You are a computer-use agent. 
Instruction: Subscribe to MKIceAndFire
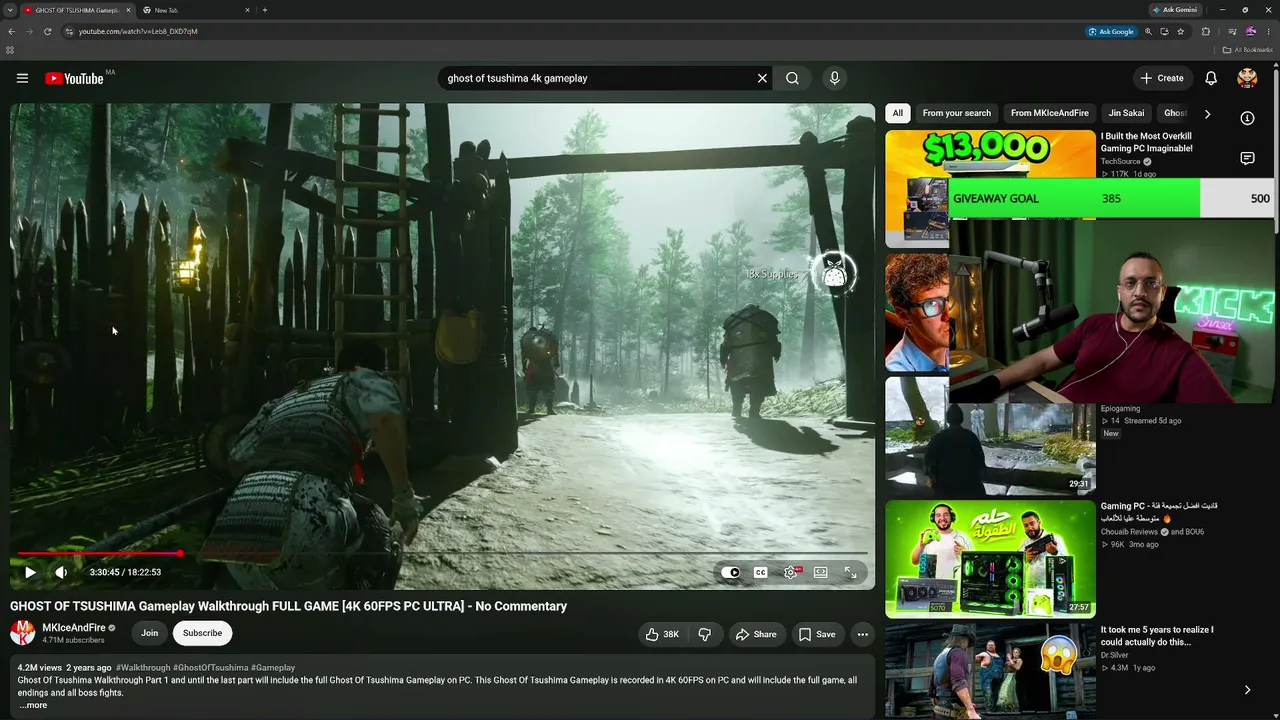coord(202,633)
